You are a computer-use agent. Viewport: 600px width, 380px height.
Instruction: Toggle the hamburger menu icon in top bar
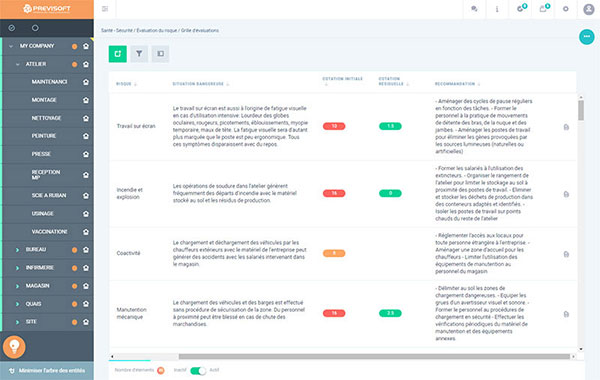tap(105, 9)
